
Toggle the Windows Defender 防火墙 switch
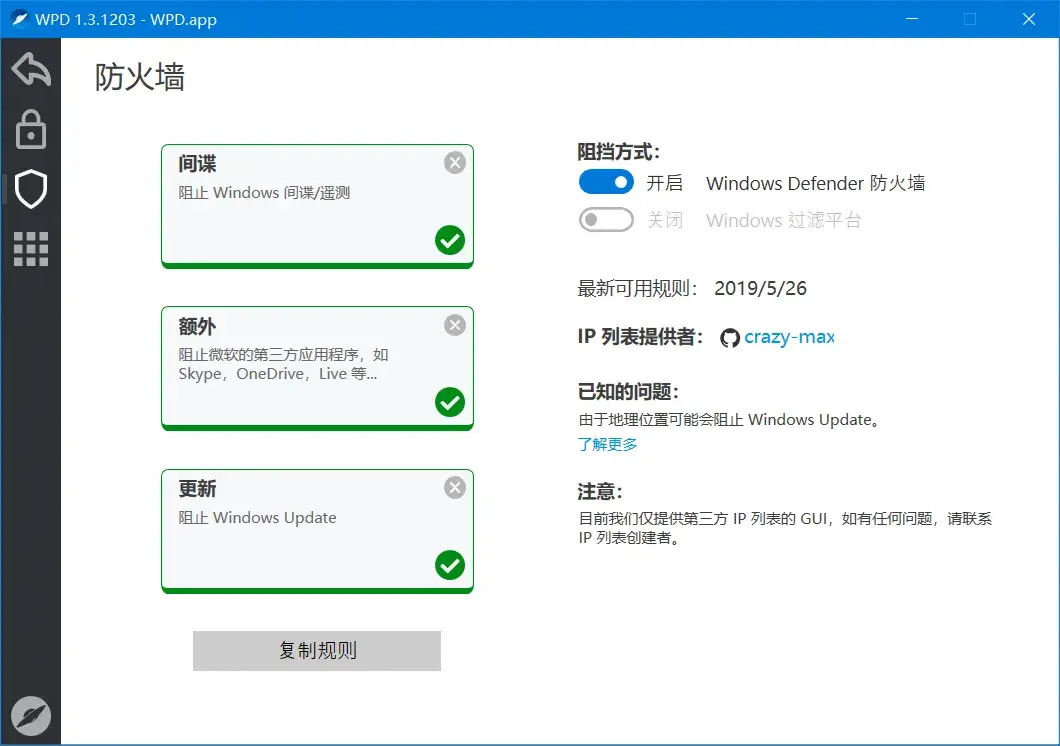[x=606, y=182]
